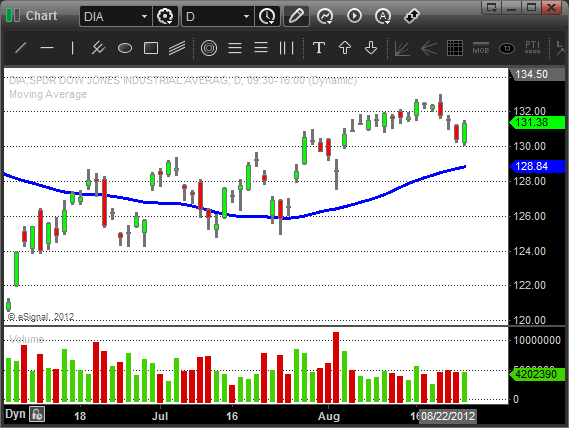This screenshot has height=428, width=569.
Task: Click the 4202390 volume value marker
Action: click(x=537, y=374)
